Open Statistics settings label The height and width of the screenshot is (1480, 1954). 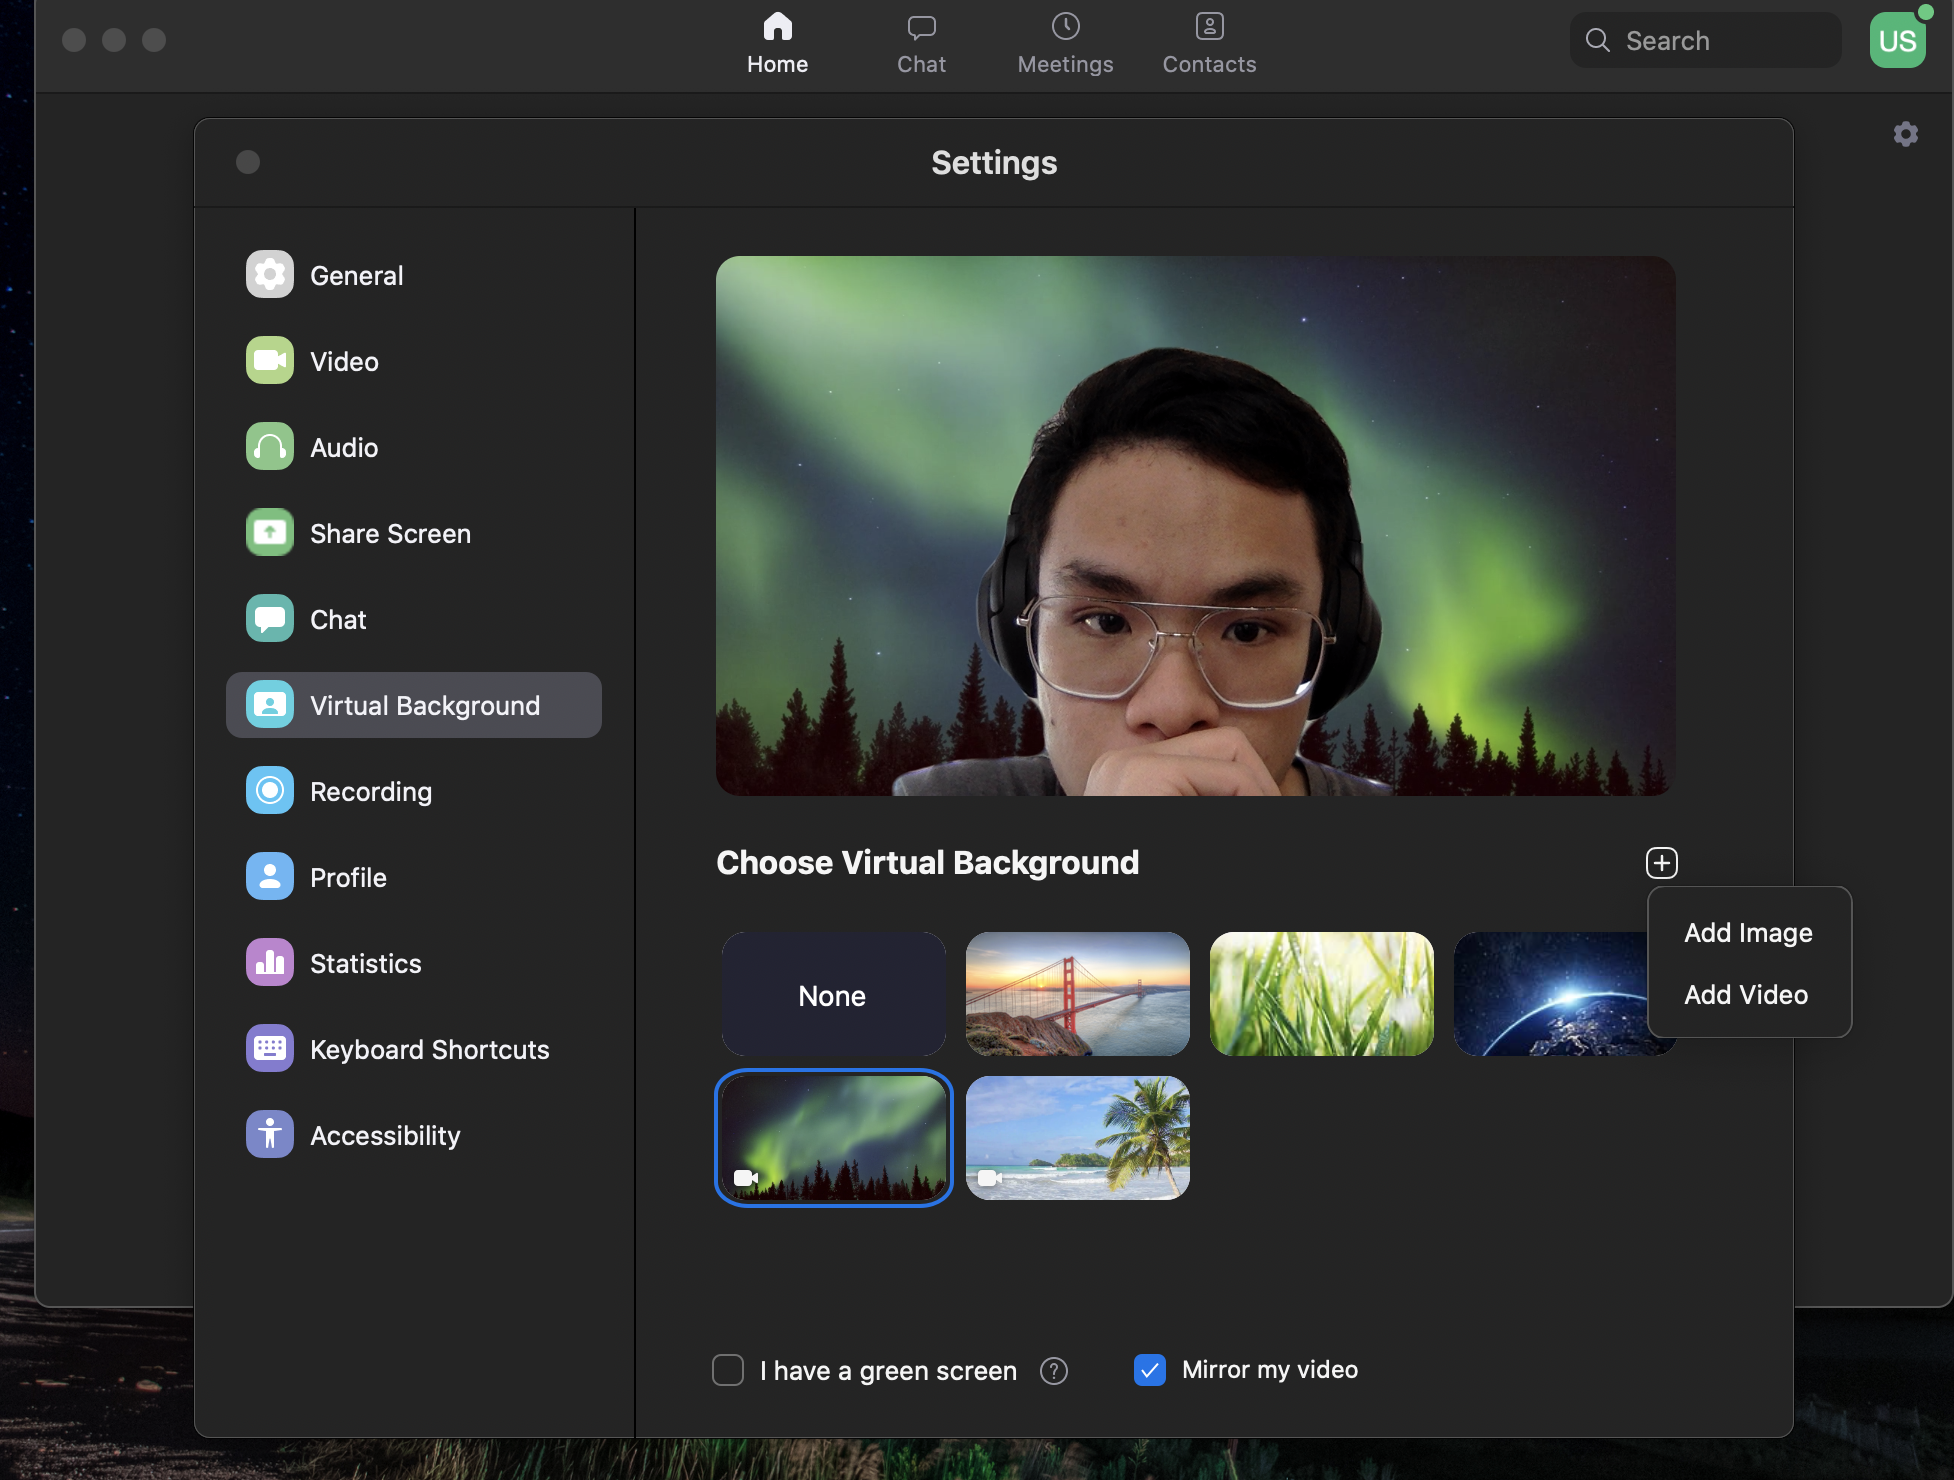(x=366, y=964)
